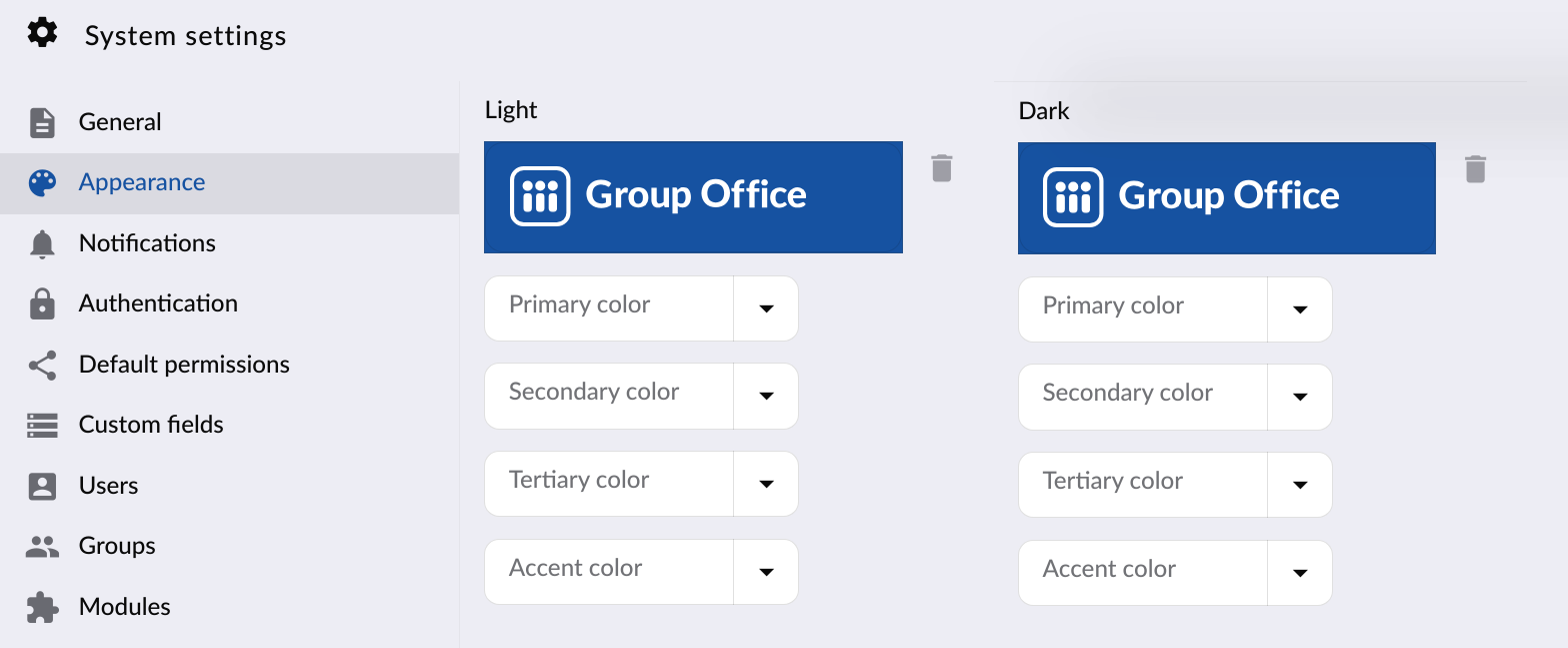Viewport: 1568px width, 648px height.
Task: Open Light Primary color dropdown arrow
Action: 766,309
